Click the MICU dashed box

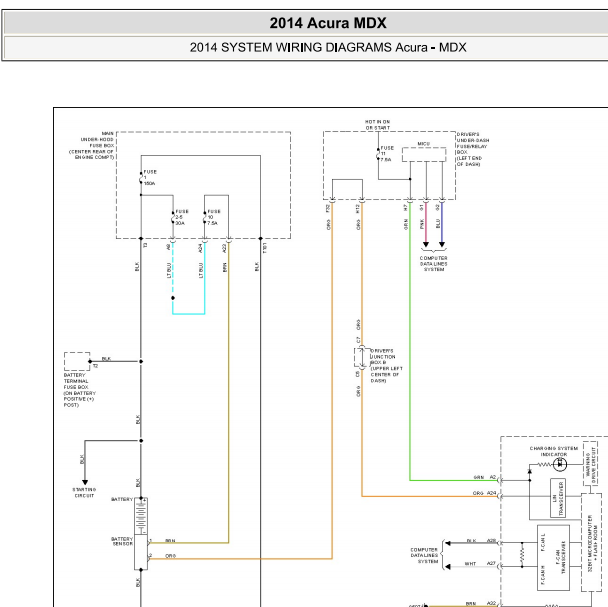pyautogui.click(x=424, y=154)
